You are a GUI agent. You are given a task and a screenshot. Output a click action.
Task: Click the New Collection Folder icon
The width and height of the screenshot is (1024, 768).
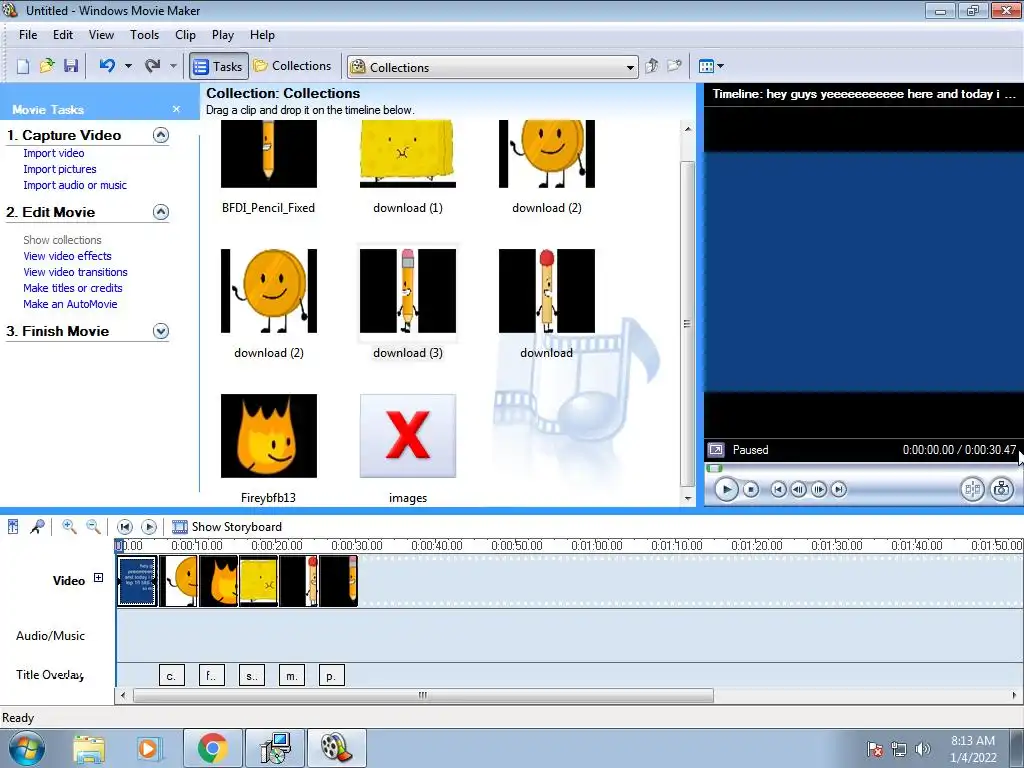[x=674, y=66]
